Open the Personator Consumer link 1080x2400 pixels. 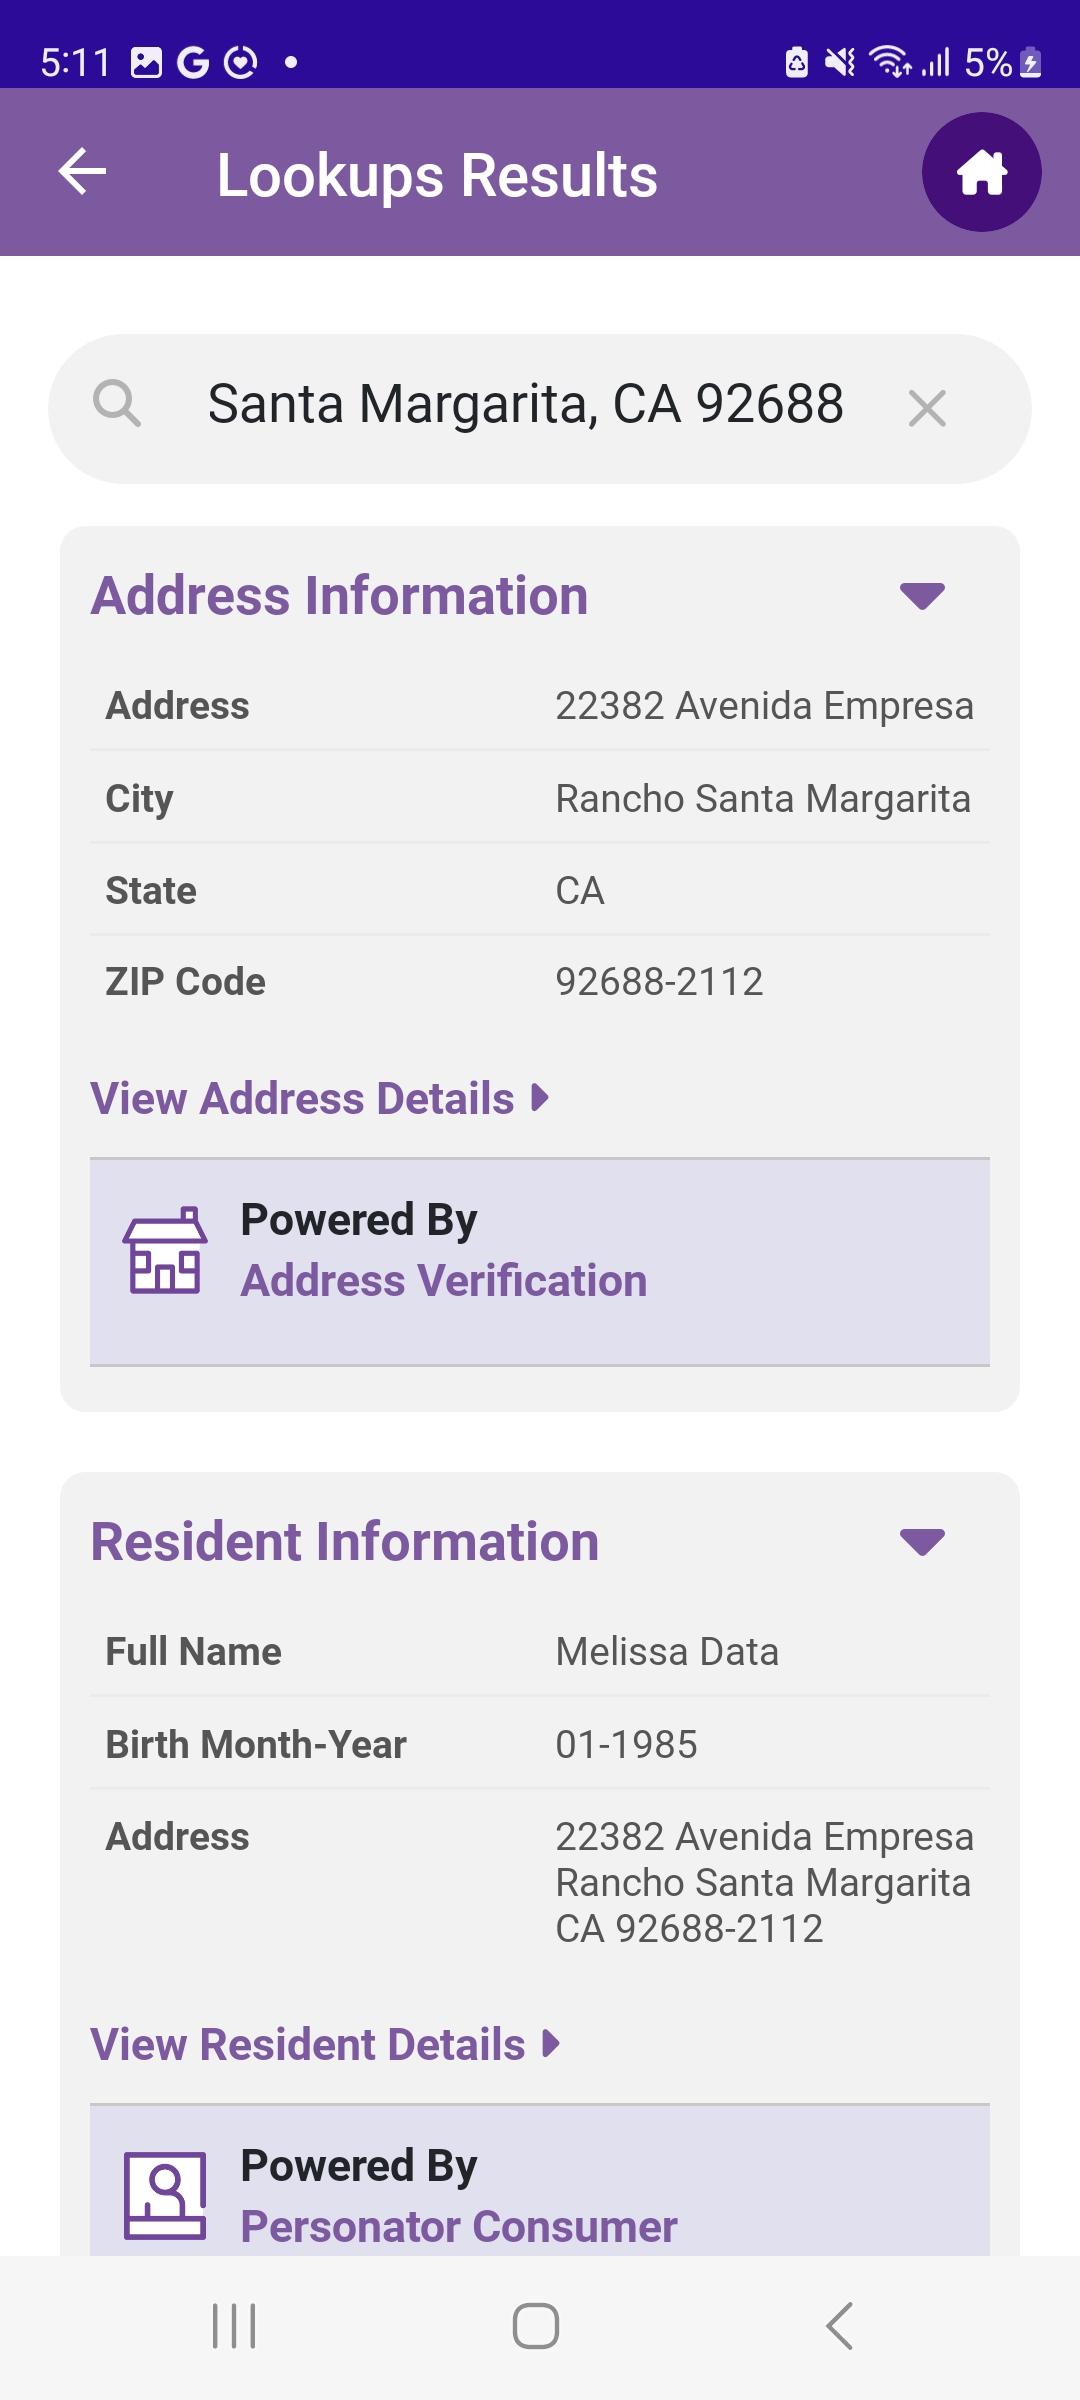click(x=459, y=2227)
